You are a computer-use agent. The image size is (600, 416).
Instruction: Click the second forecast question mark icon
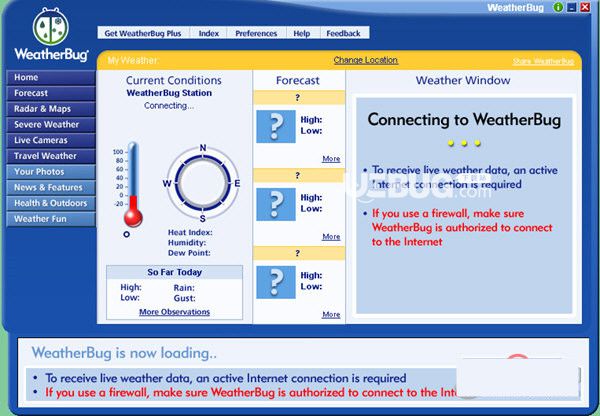(276, 204)
